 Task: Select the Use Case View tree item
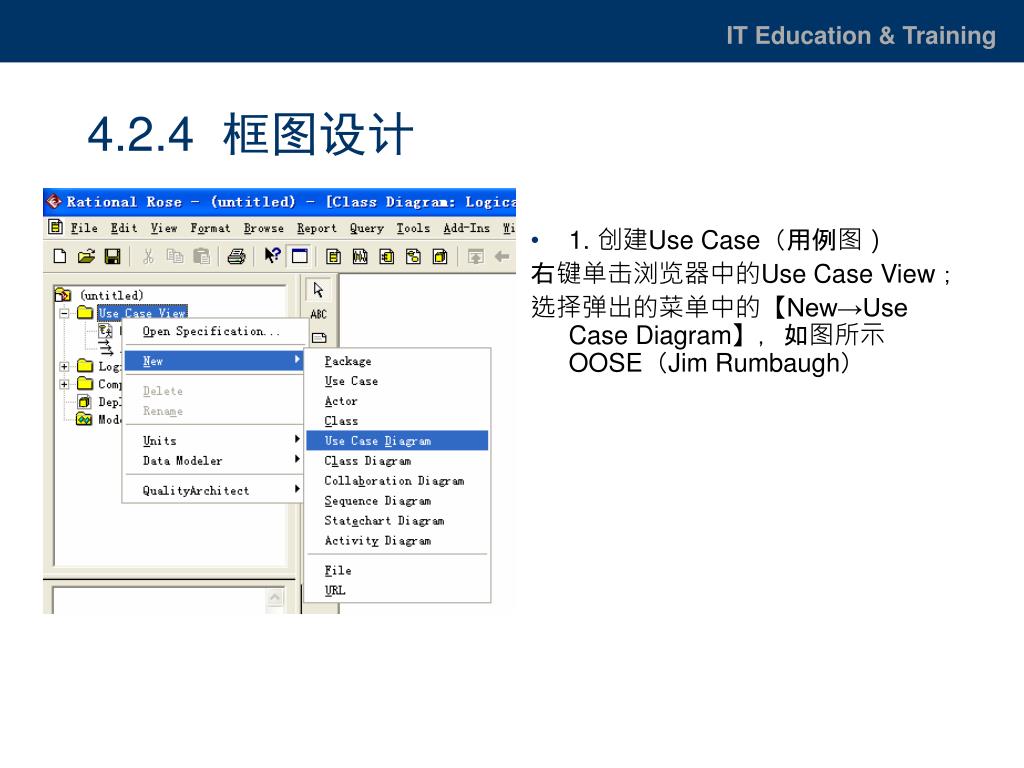point(142,313)
